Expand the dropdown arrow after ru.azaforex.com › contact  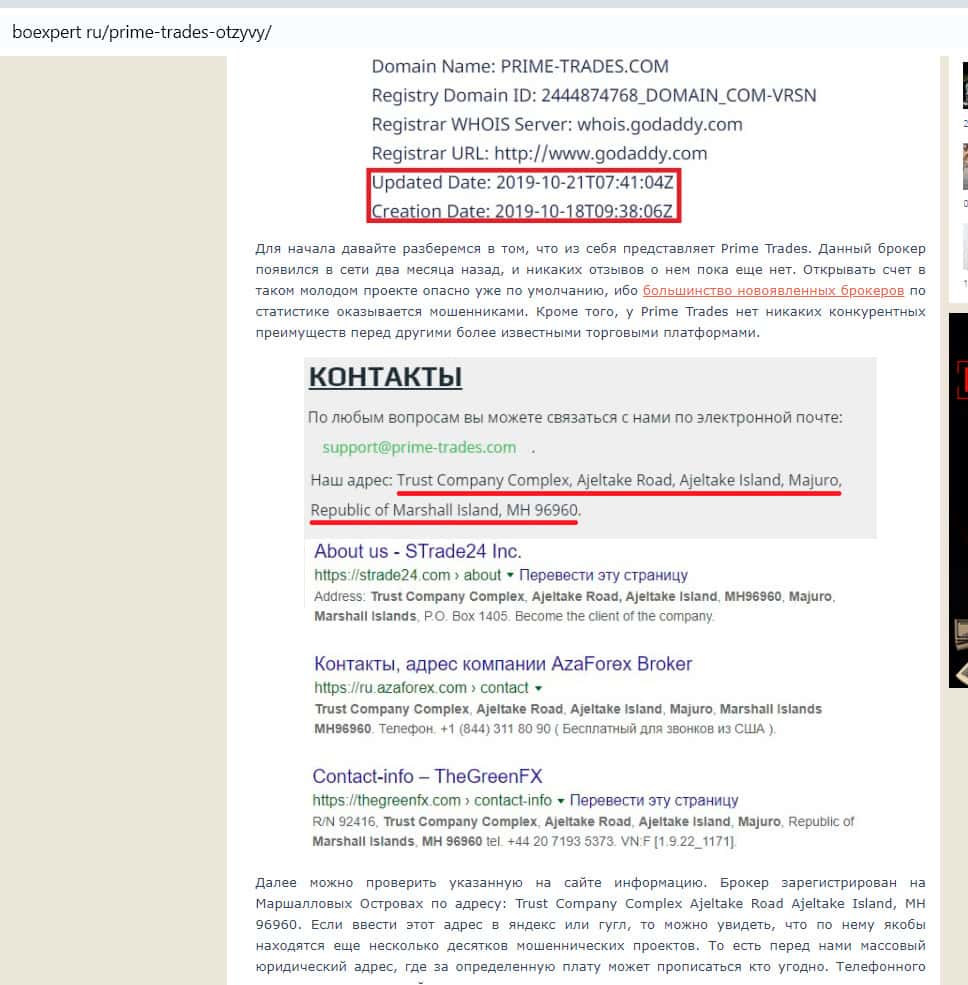coord(538,688)
